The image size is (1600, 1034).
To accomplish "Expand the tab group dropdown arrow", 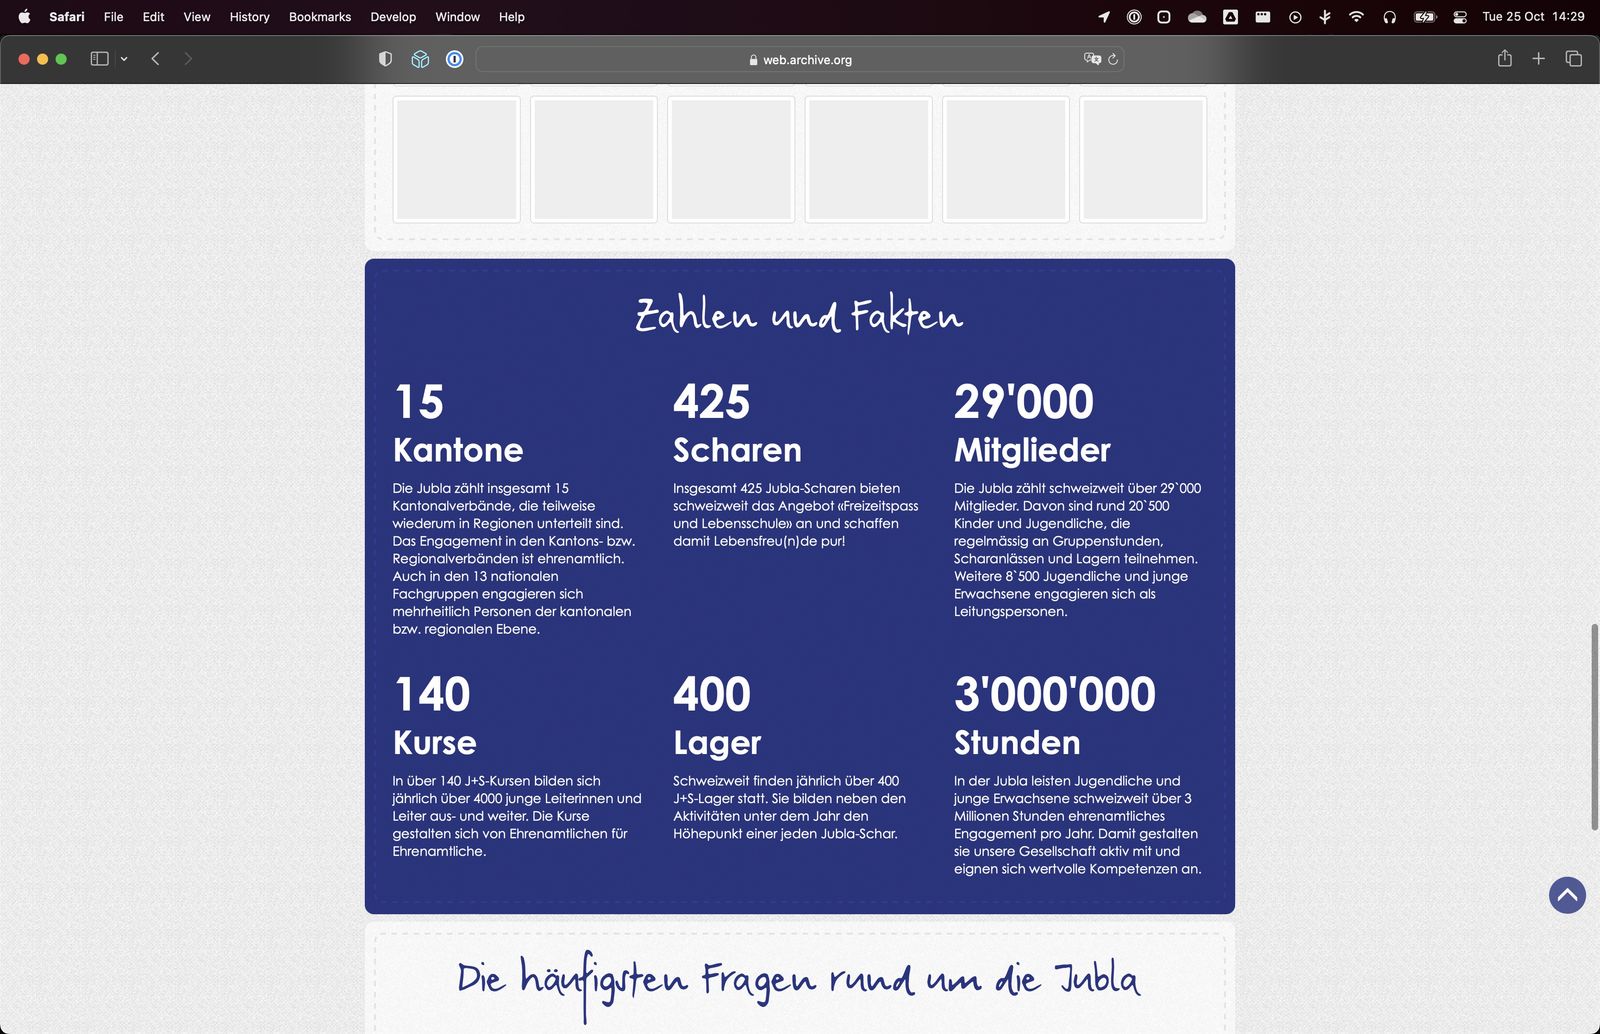I will 124,59.
